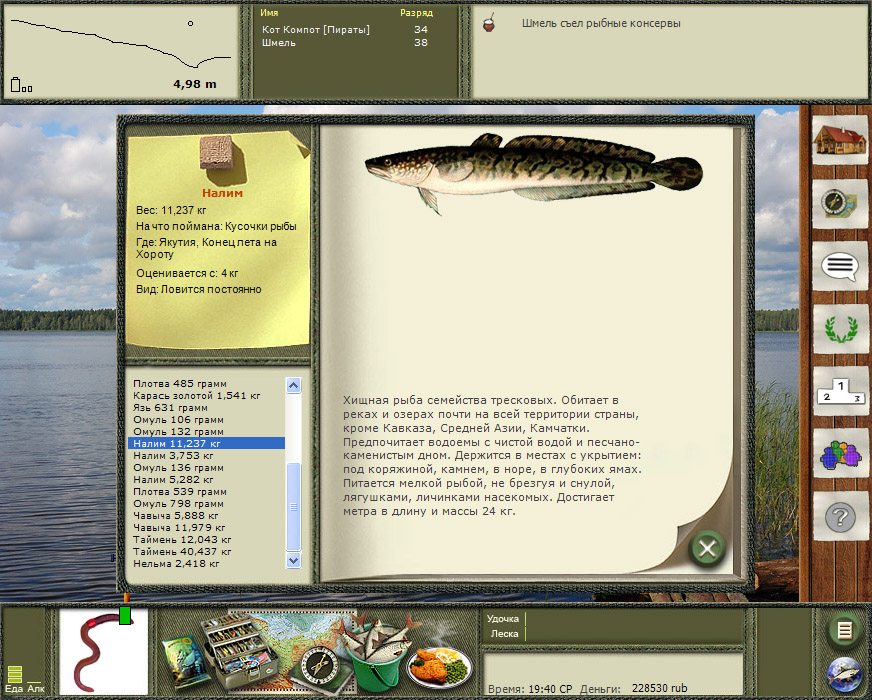This screenshot has width=872, height=700.
Task: Open the laurel wreath achievements icon
Action: pyautogui.click(x=838, y=328)
